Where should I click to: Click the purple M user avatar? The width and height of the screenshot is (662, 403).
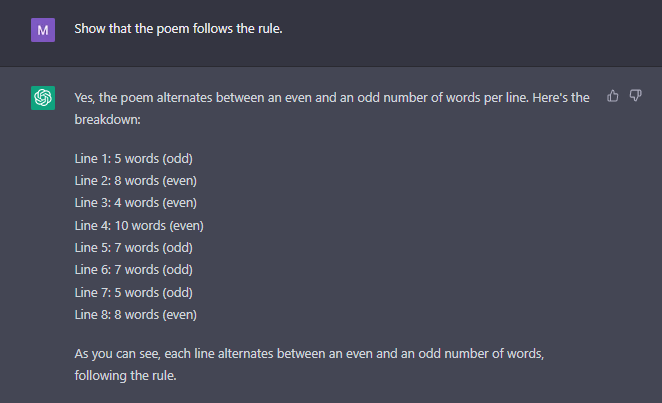43,30
